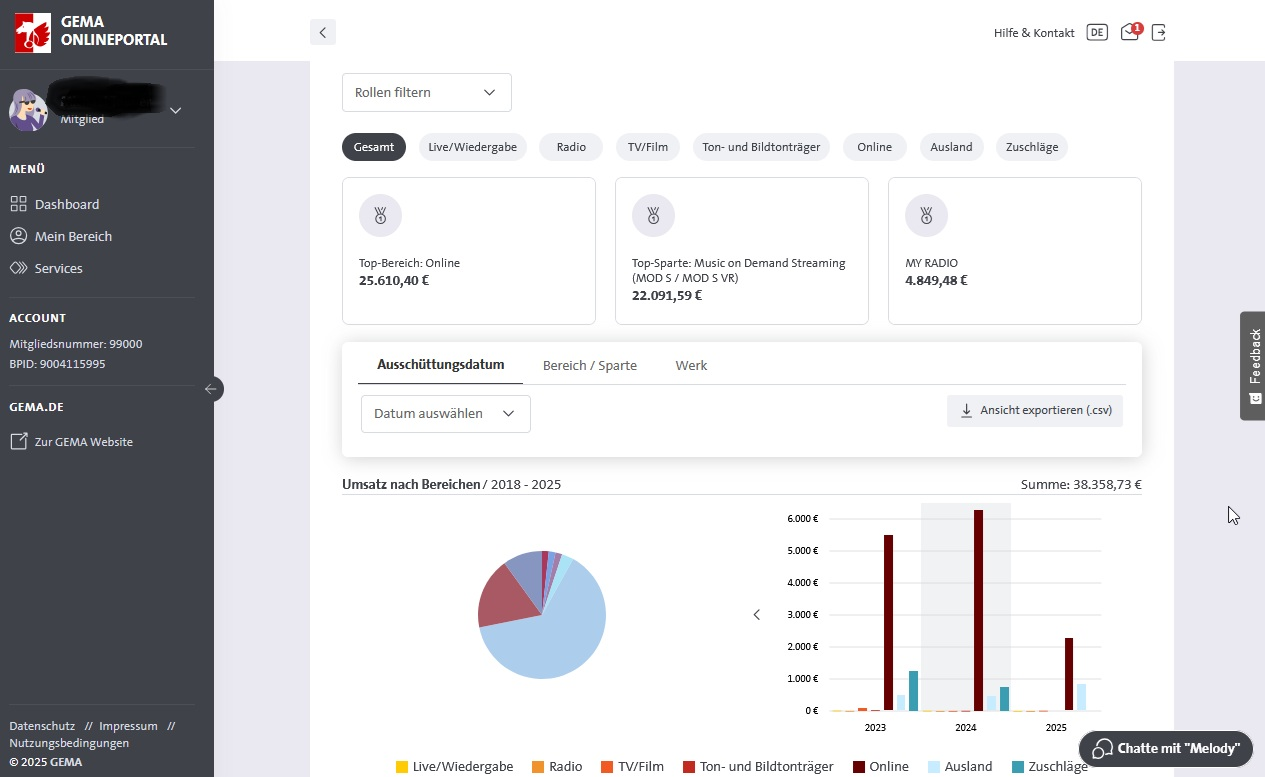Viewport: 1265px width, 777px height.
Task: Click Ansicht exportieren (.csv) button
Action: [1035, 410]
